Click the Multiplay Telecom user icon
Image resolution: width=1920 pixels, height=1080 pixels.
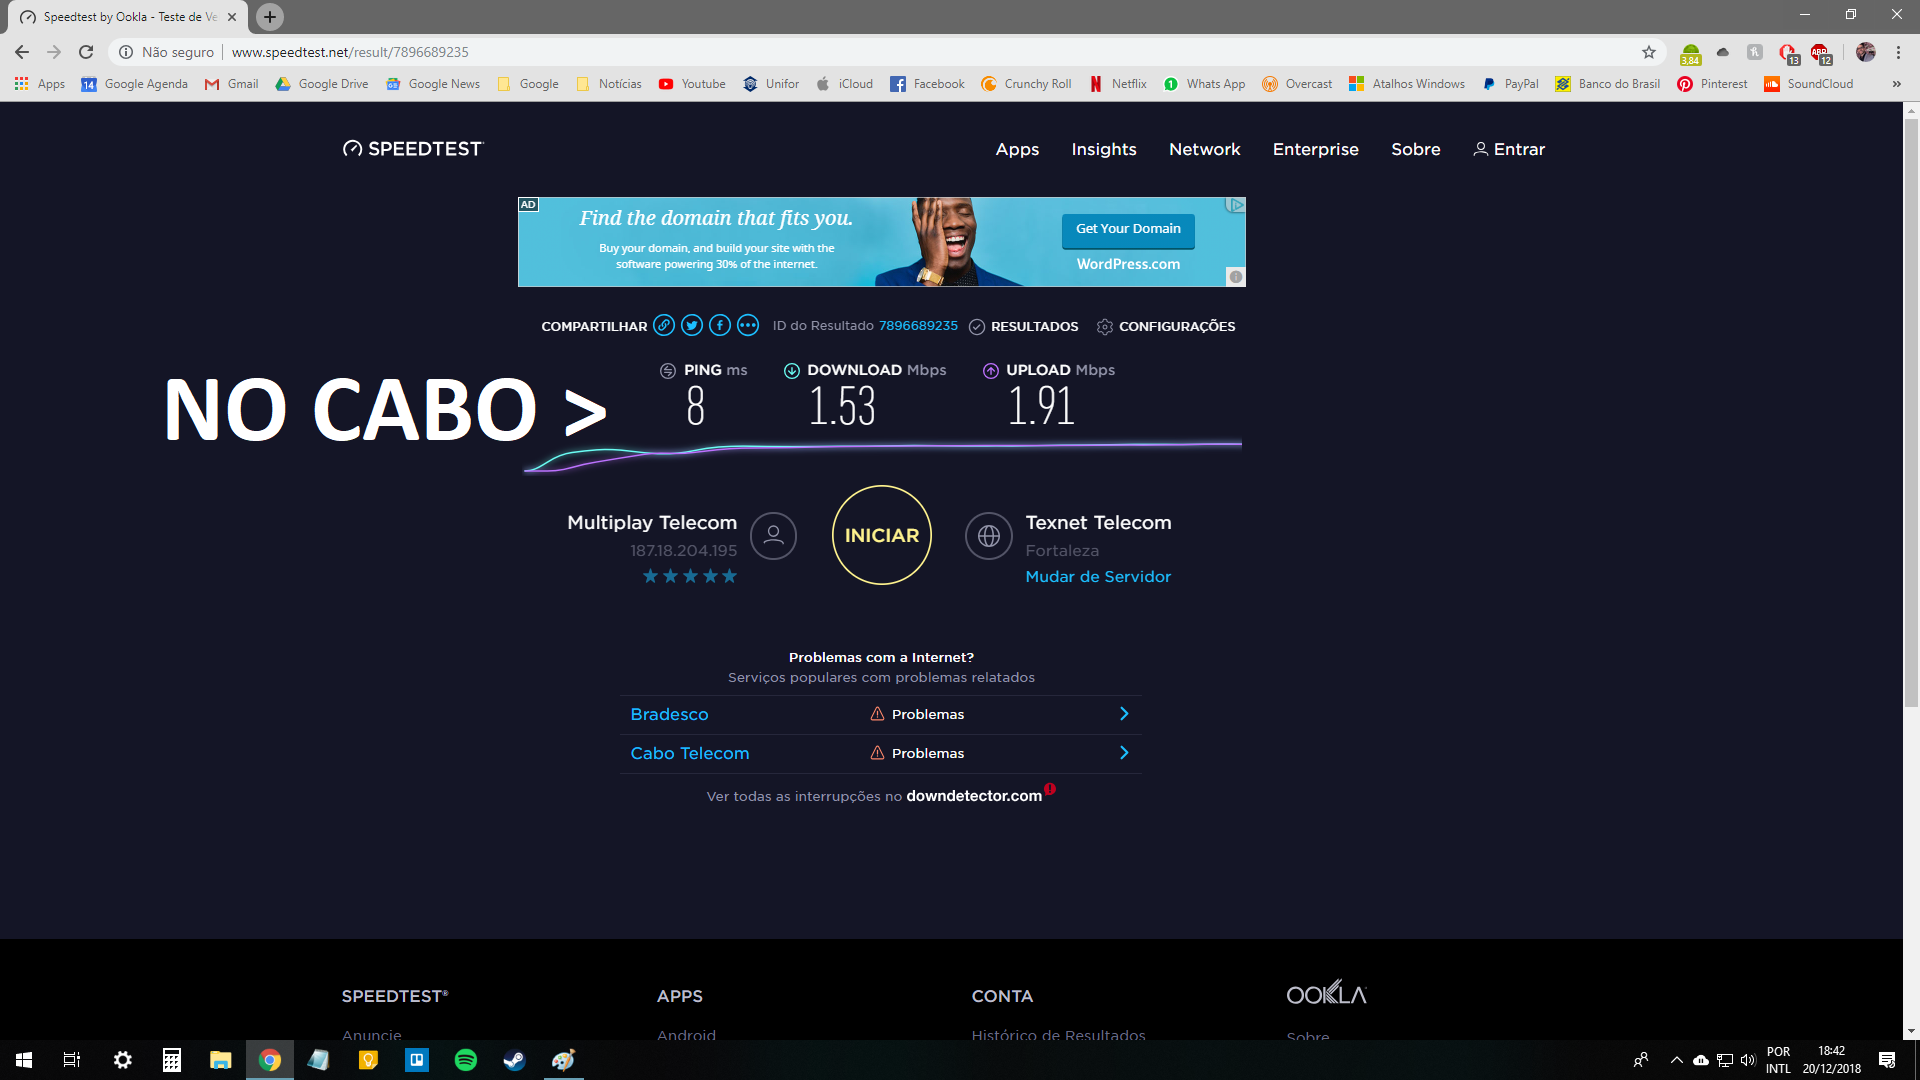point(773,536)
